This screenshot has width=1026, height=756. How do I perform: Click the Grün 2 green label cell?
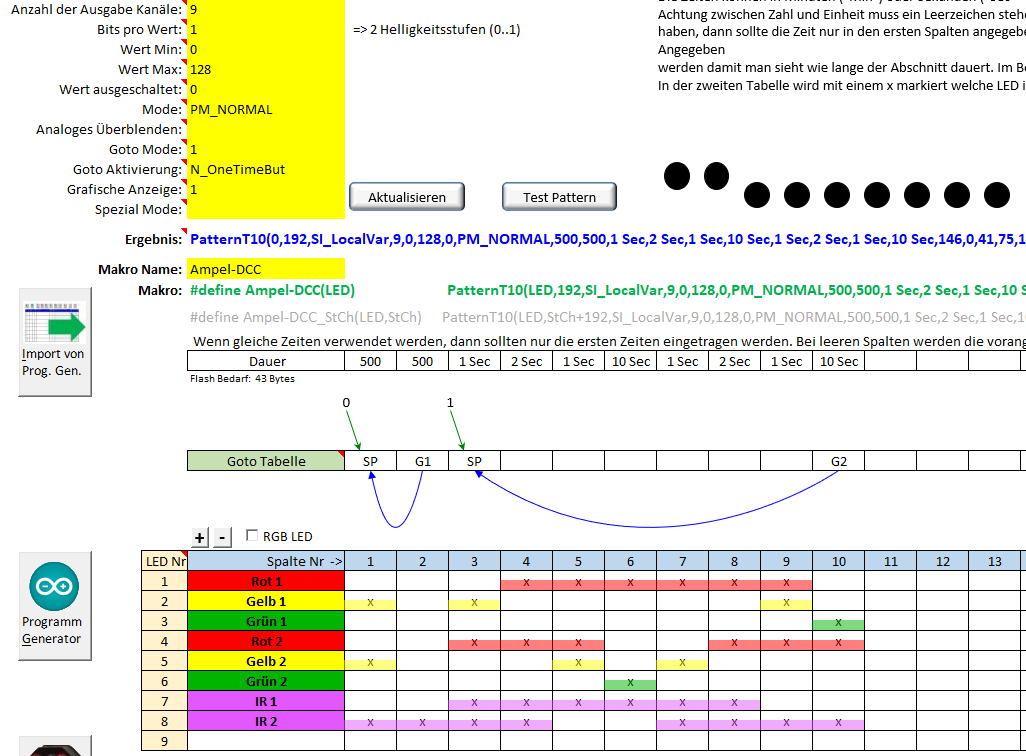click(266, 681)
